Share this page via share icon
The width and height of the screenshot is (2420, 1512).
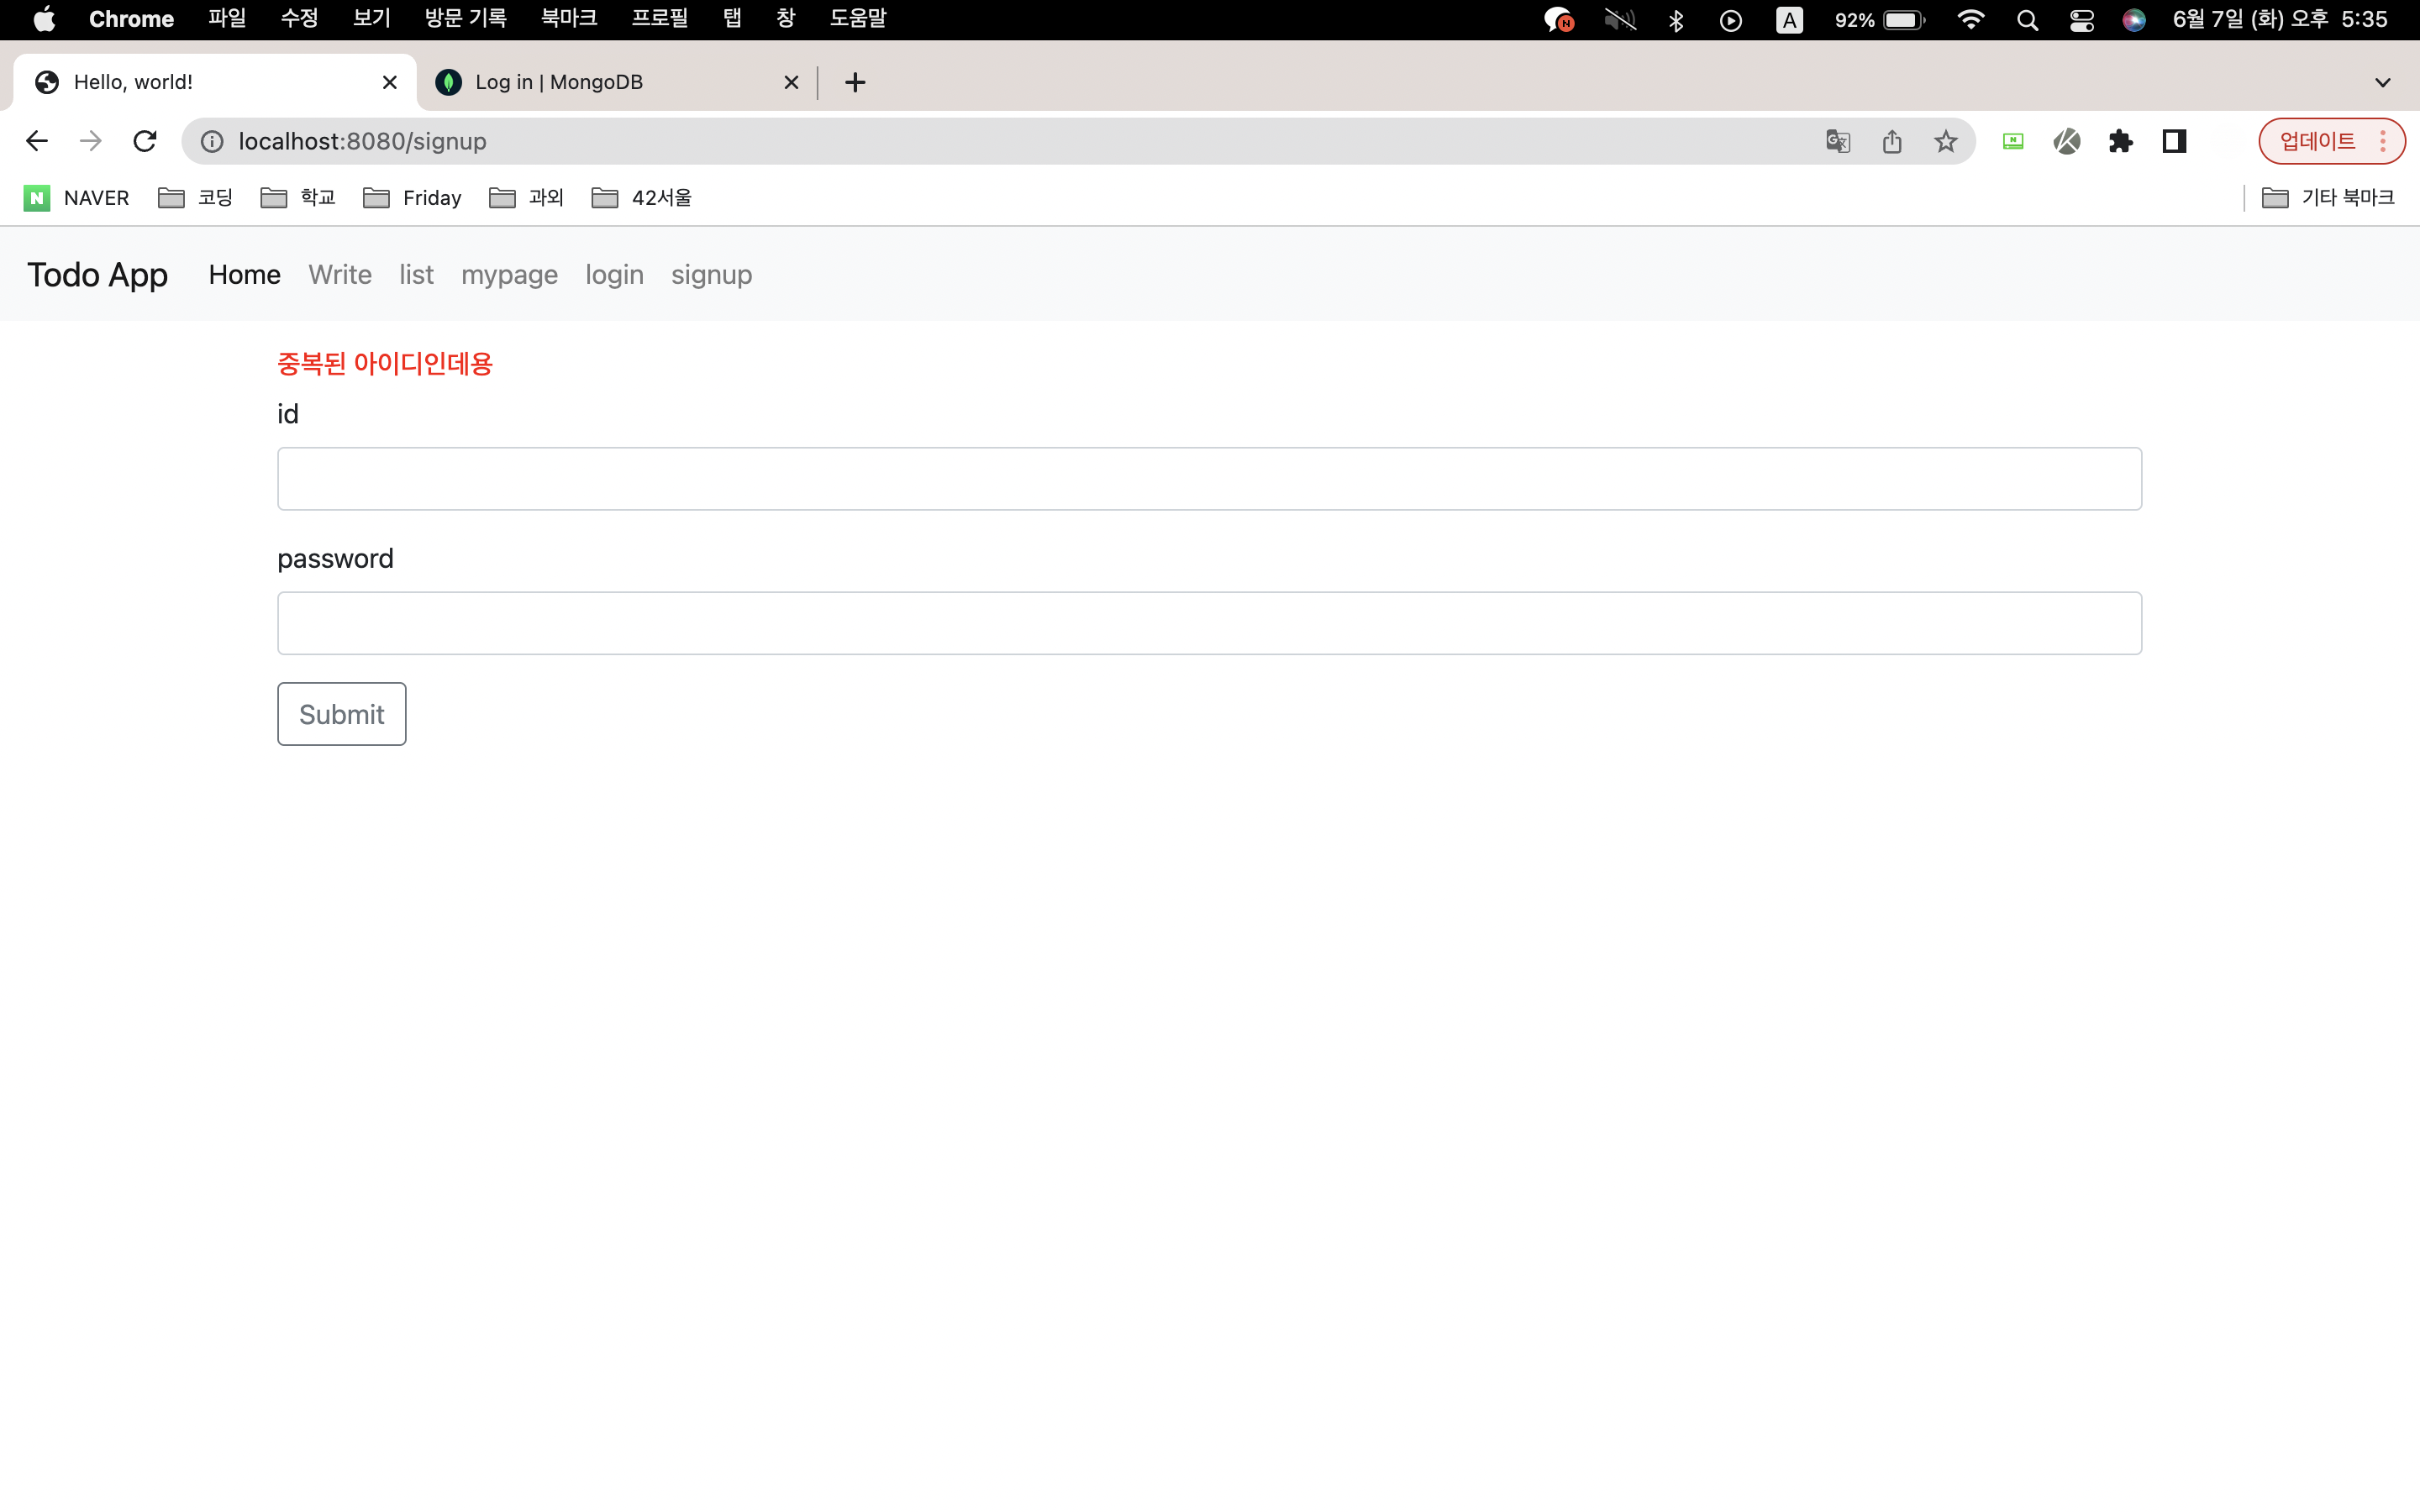click(1892, 141)
